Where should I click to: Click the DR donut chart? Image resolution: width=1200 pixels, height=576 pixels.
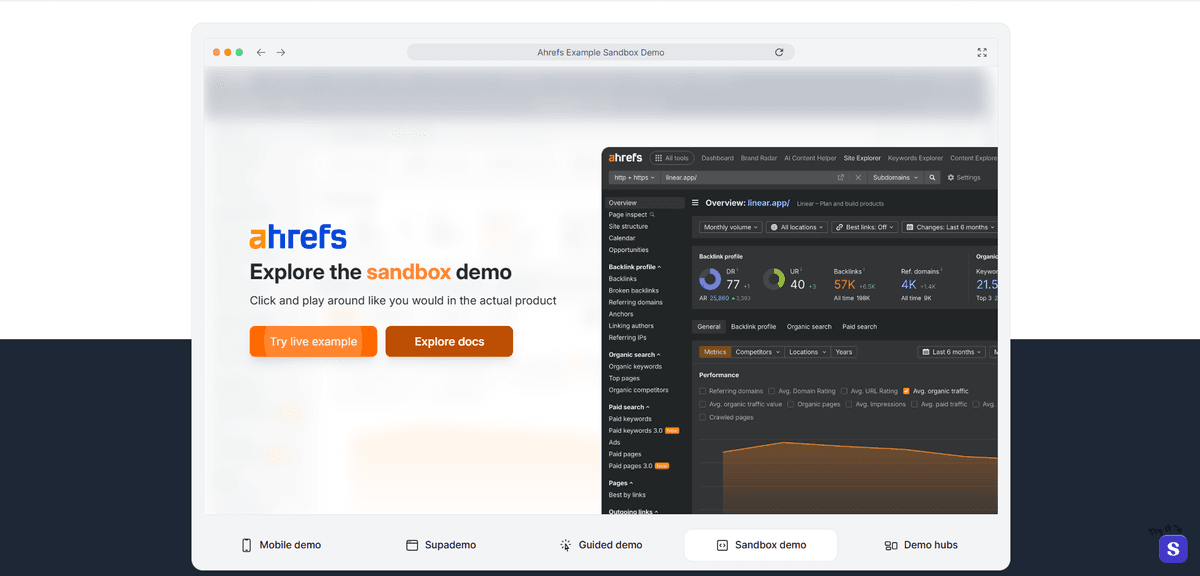710,279
